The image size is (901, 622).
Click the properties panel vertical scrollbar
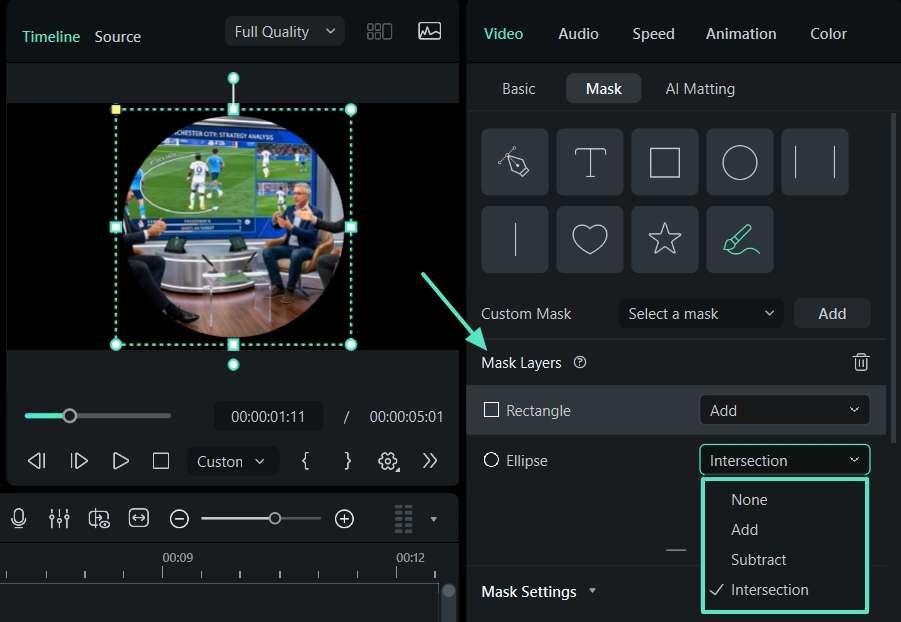pos(893,276)
